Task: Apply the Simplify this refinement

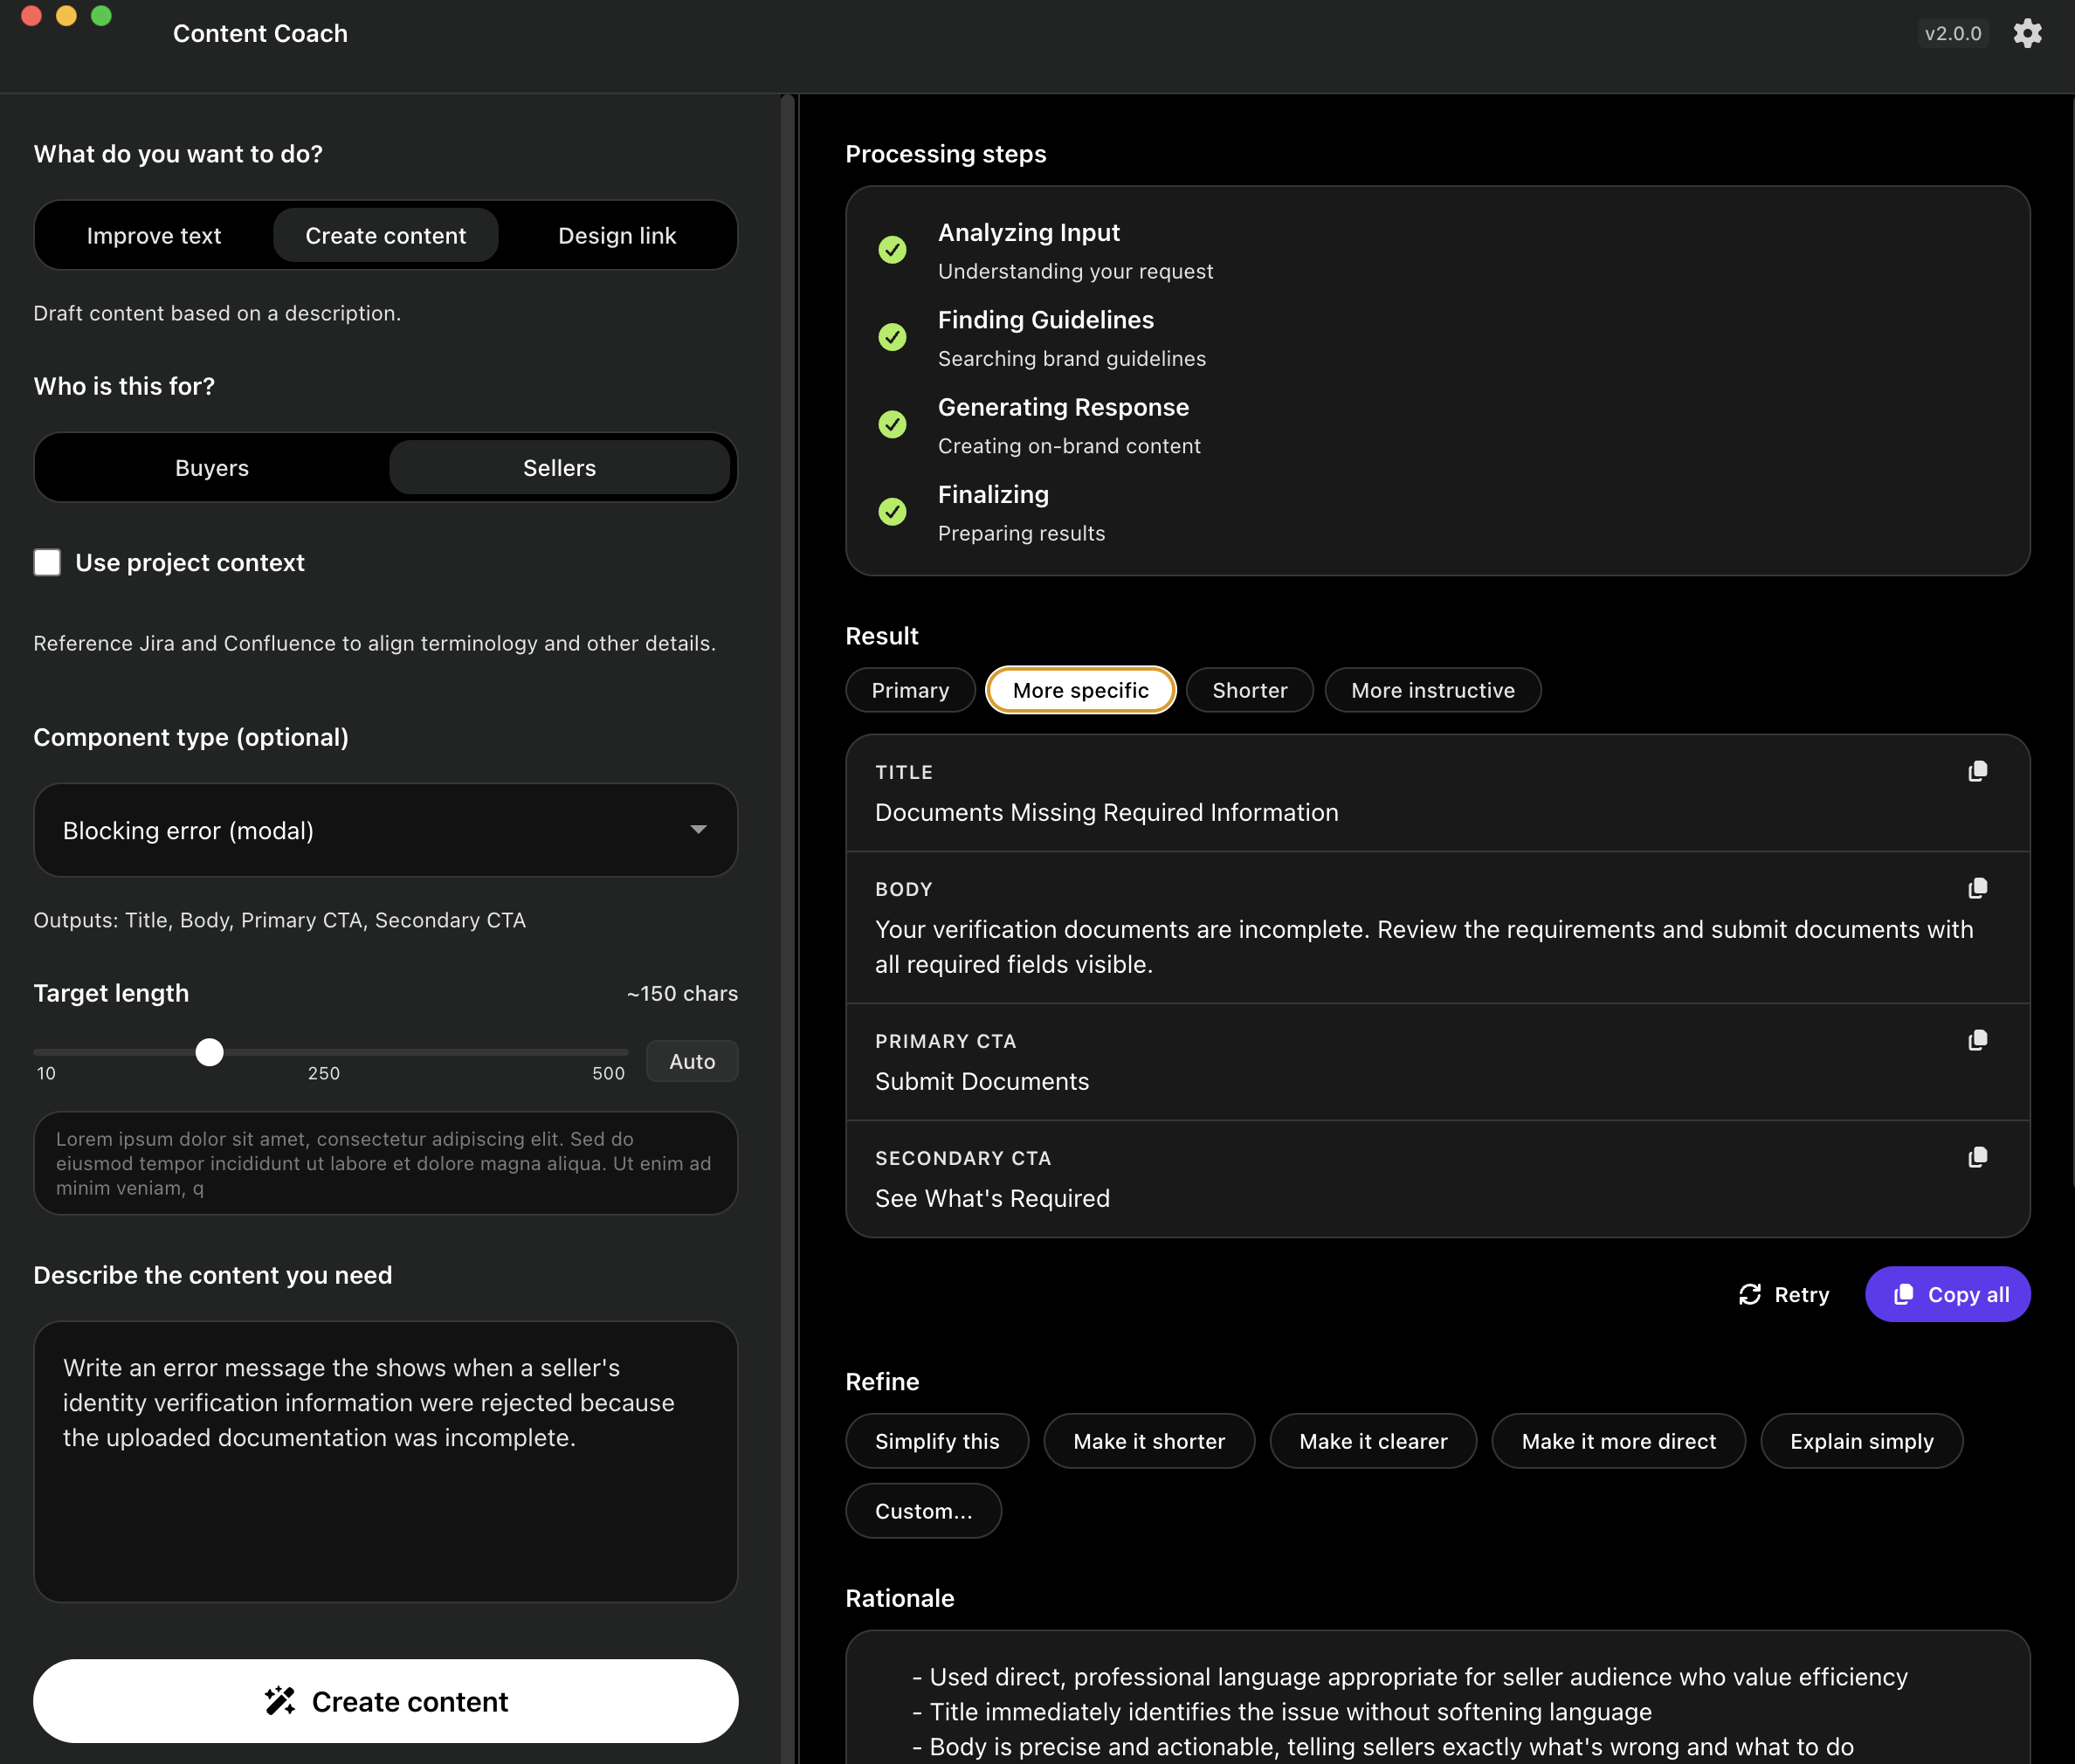Action: click(x=937, y=1441)
